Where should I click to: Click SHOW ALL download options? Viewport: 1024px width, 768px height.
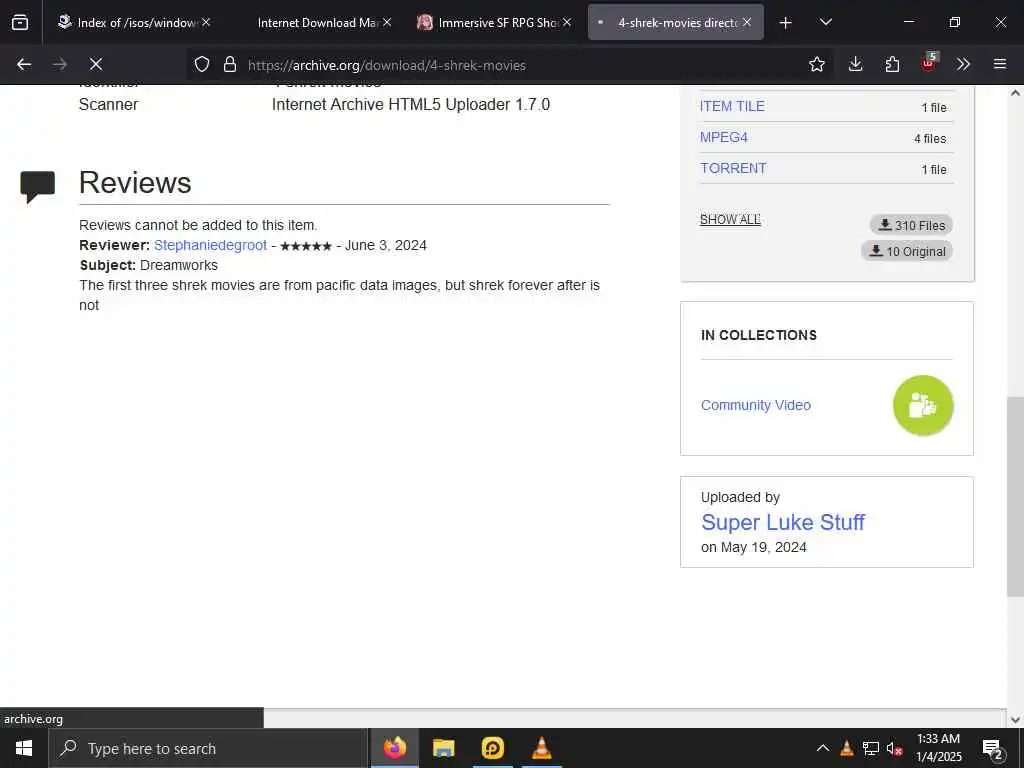(730, 219)
